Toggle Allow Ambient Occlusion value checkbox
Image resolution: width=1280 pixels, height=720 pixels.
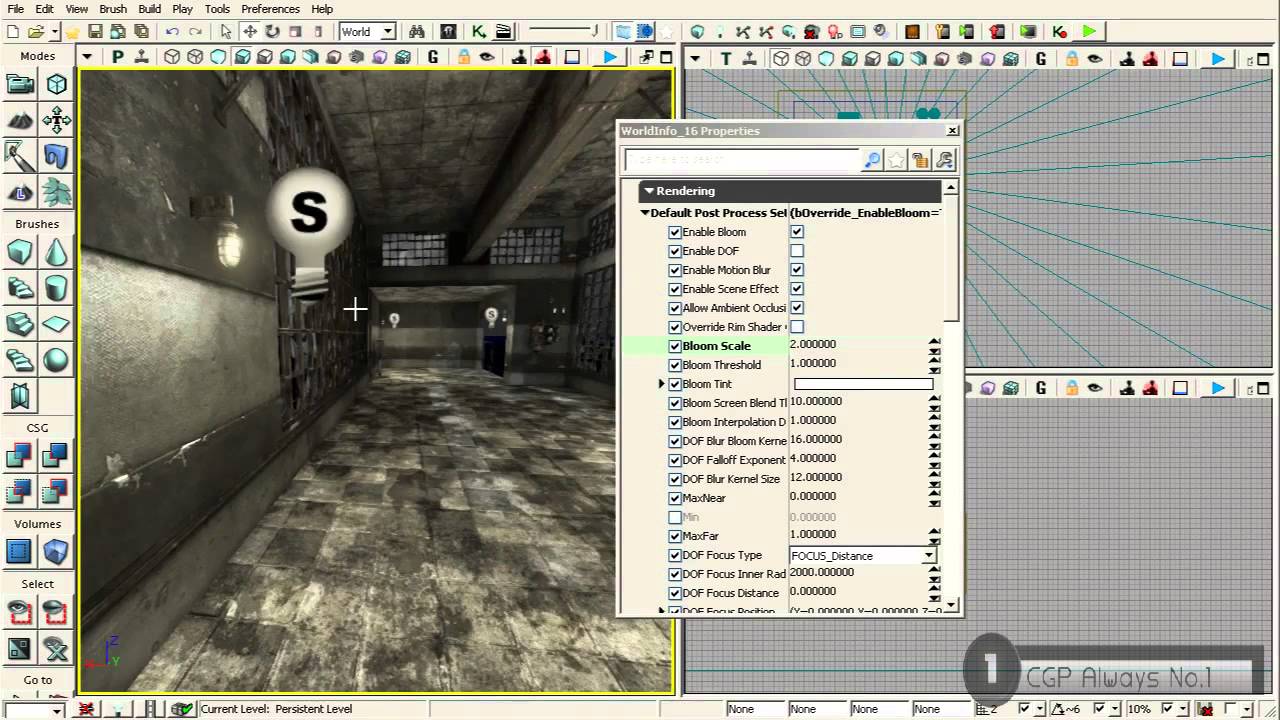[797, 308]
